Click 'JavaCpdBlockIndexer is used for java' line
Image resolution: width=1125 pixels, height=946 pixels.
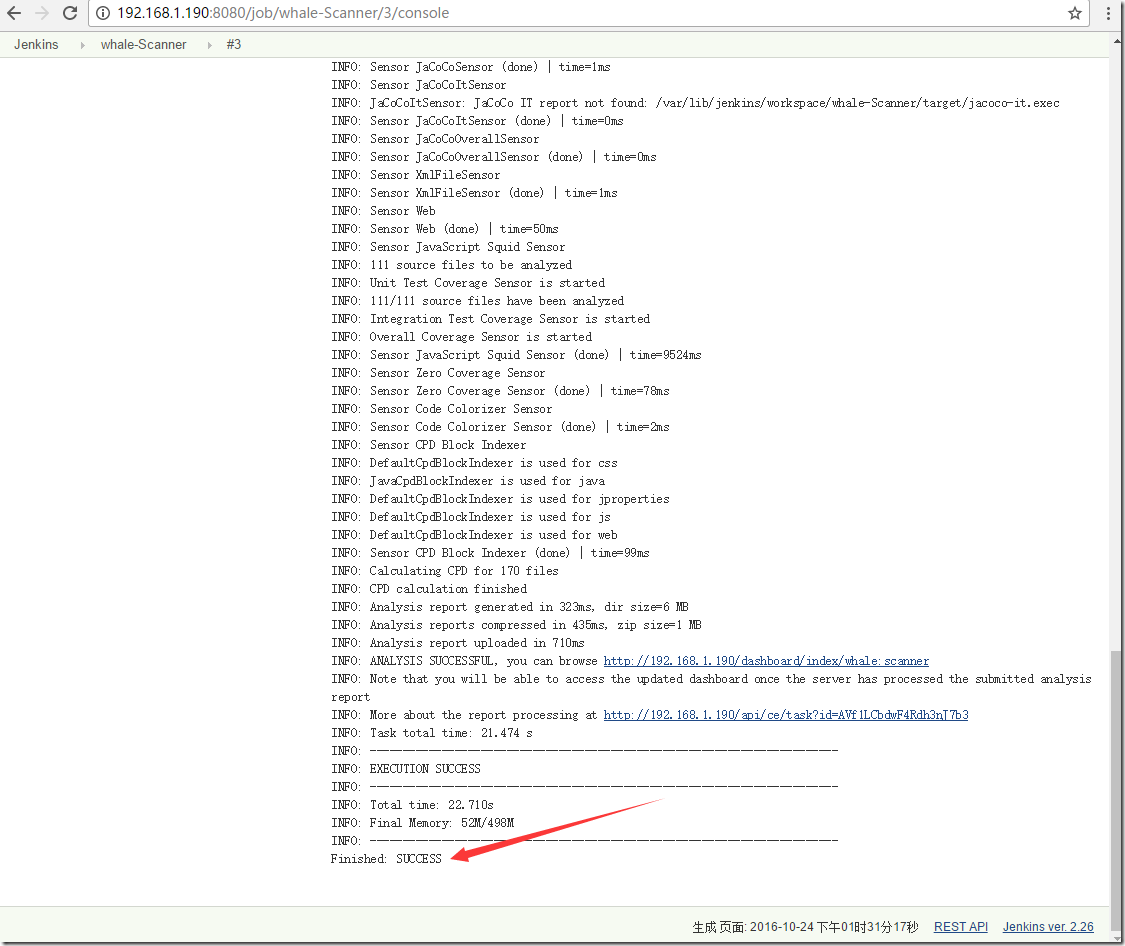click(468, 481)
